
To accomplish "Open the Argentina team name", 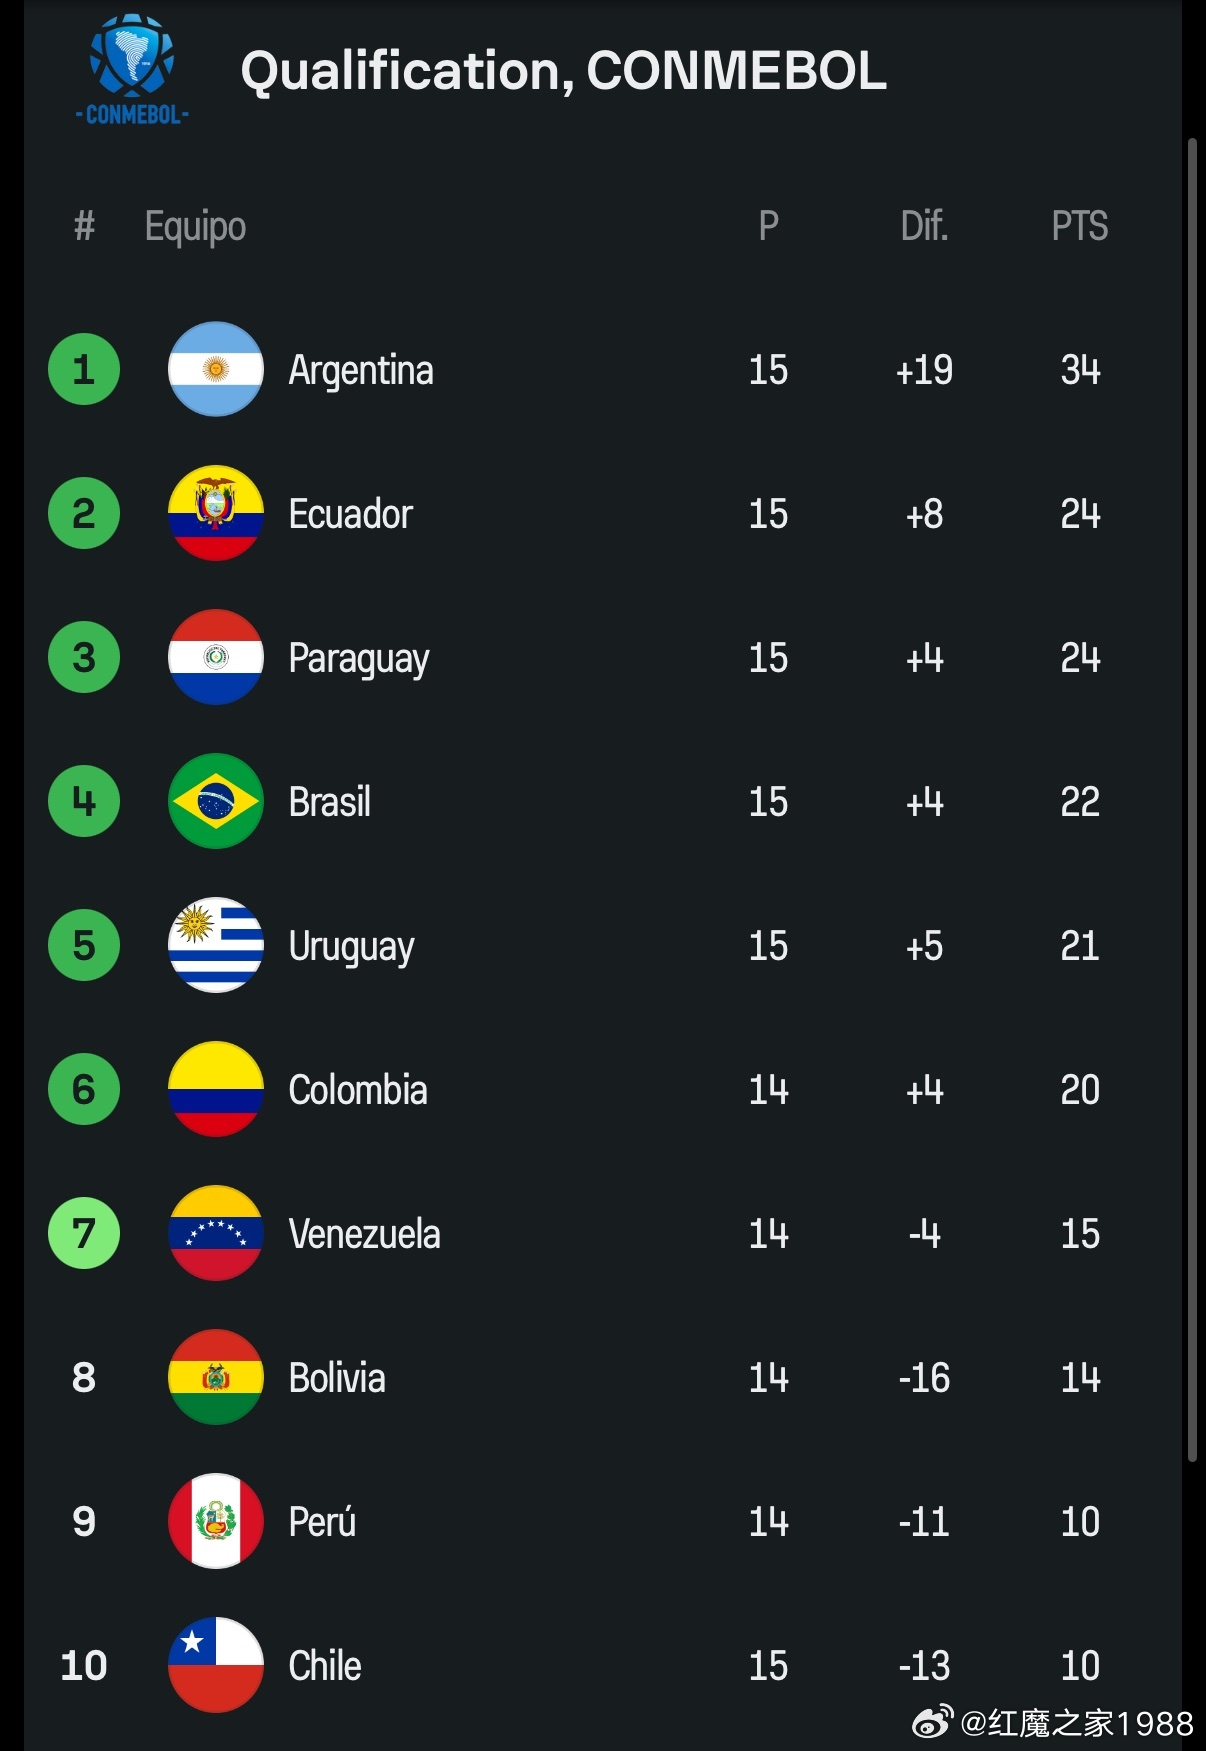I will (x=361, y=370).
